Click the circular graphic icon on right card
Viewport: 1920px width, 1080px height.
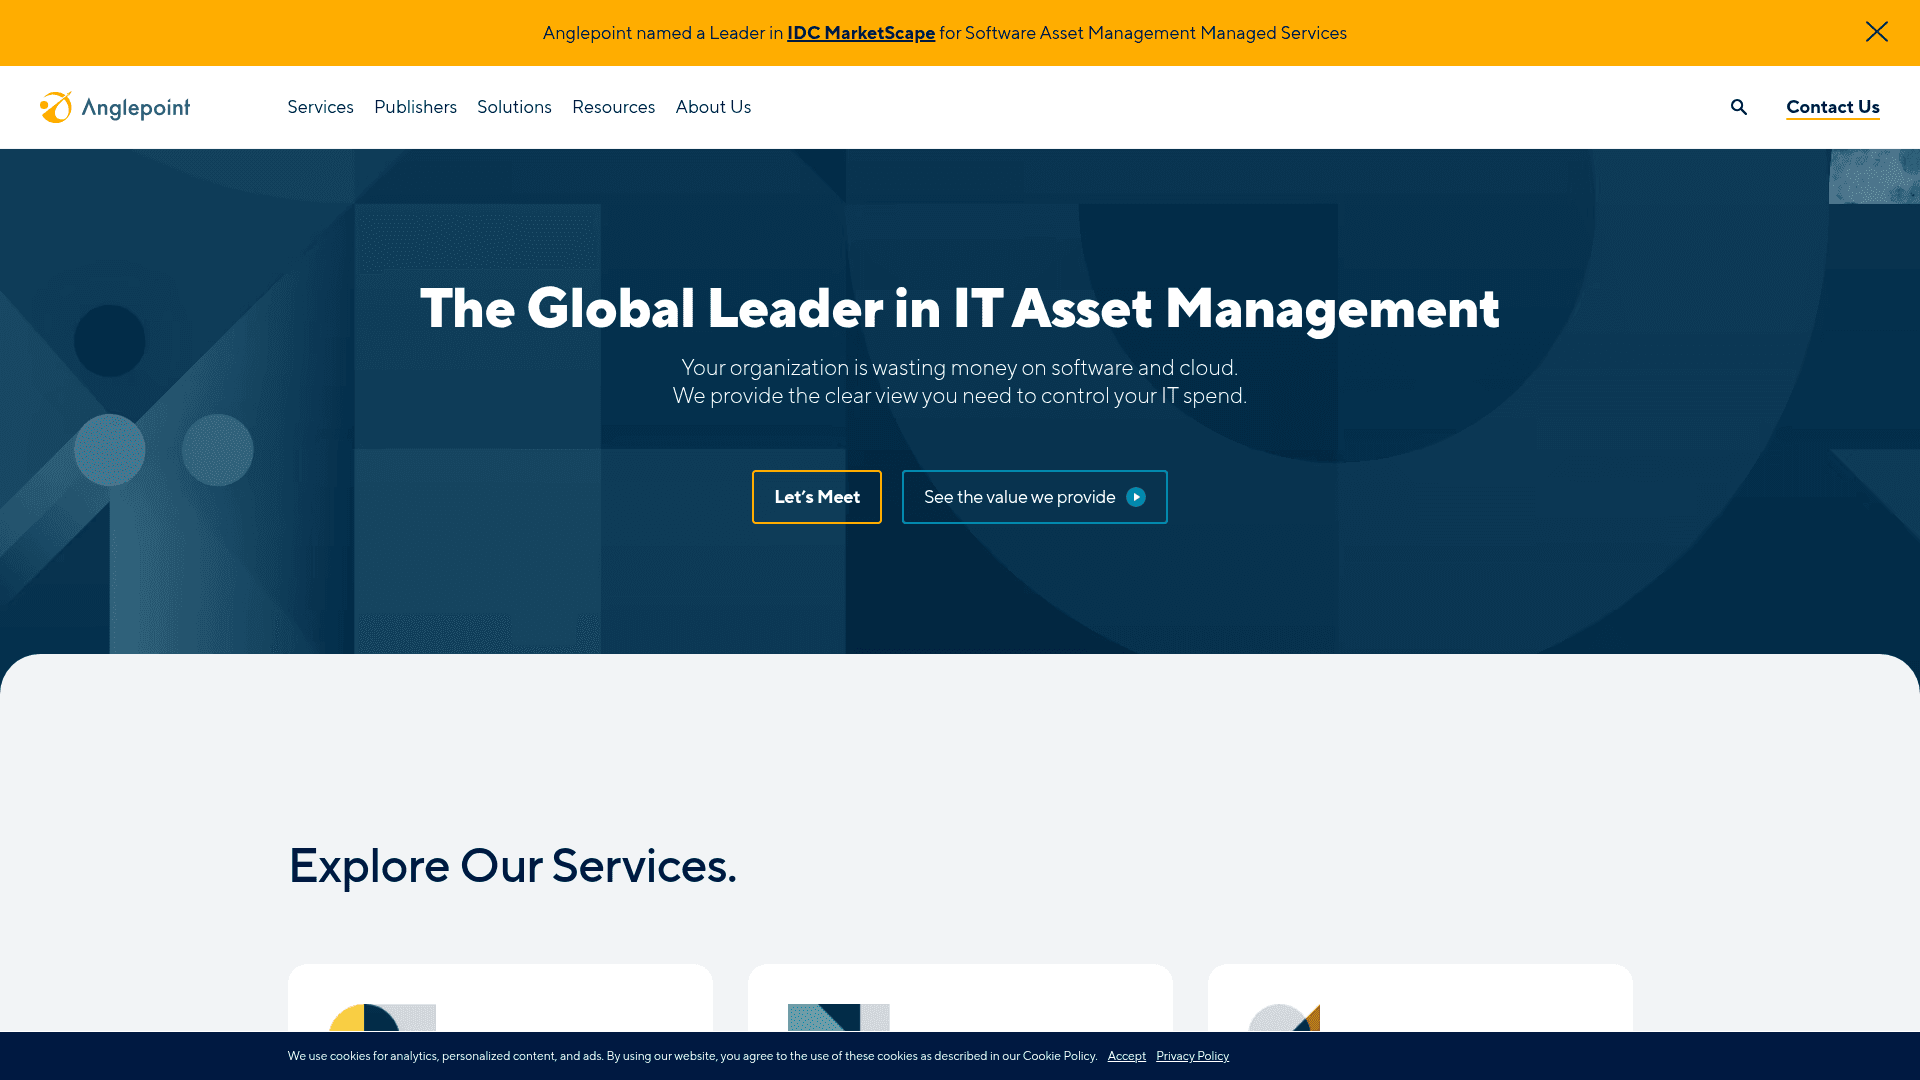click(1286, 1020)
